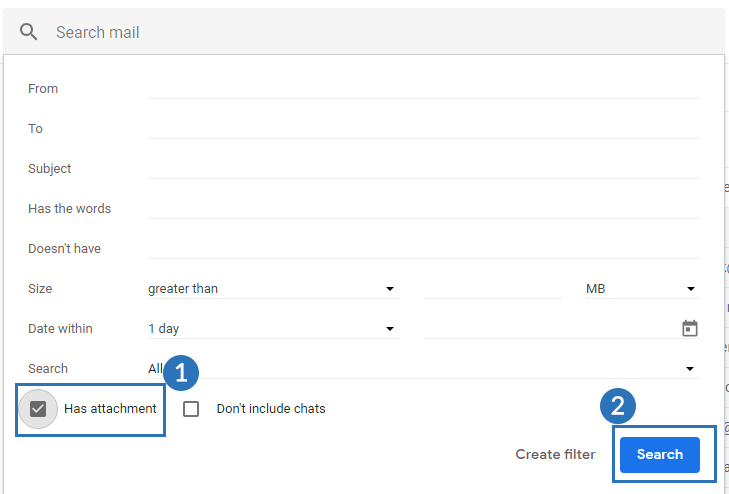This screenshot has height=494, width=729.
Task: Click the Doesn't have input field
Action: tap(423, 248)
